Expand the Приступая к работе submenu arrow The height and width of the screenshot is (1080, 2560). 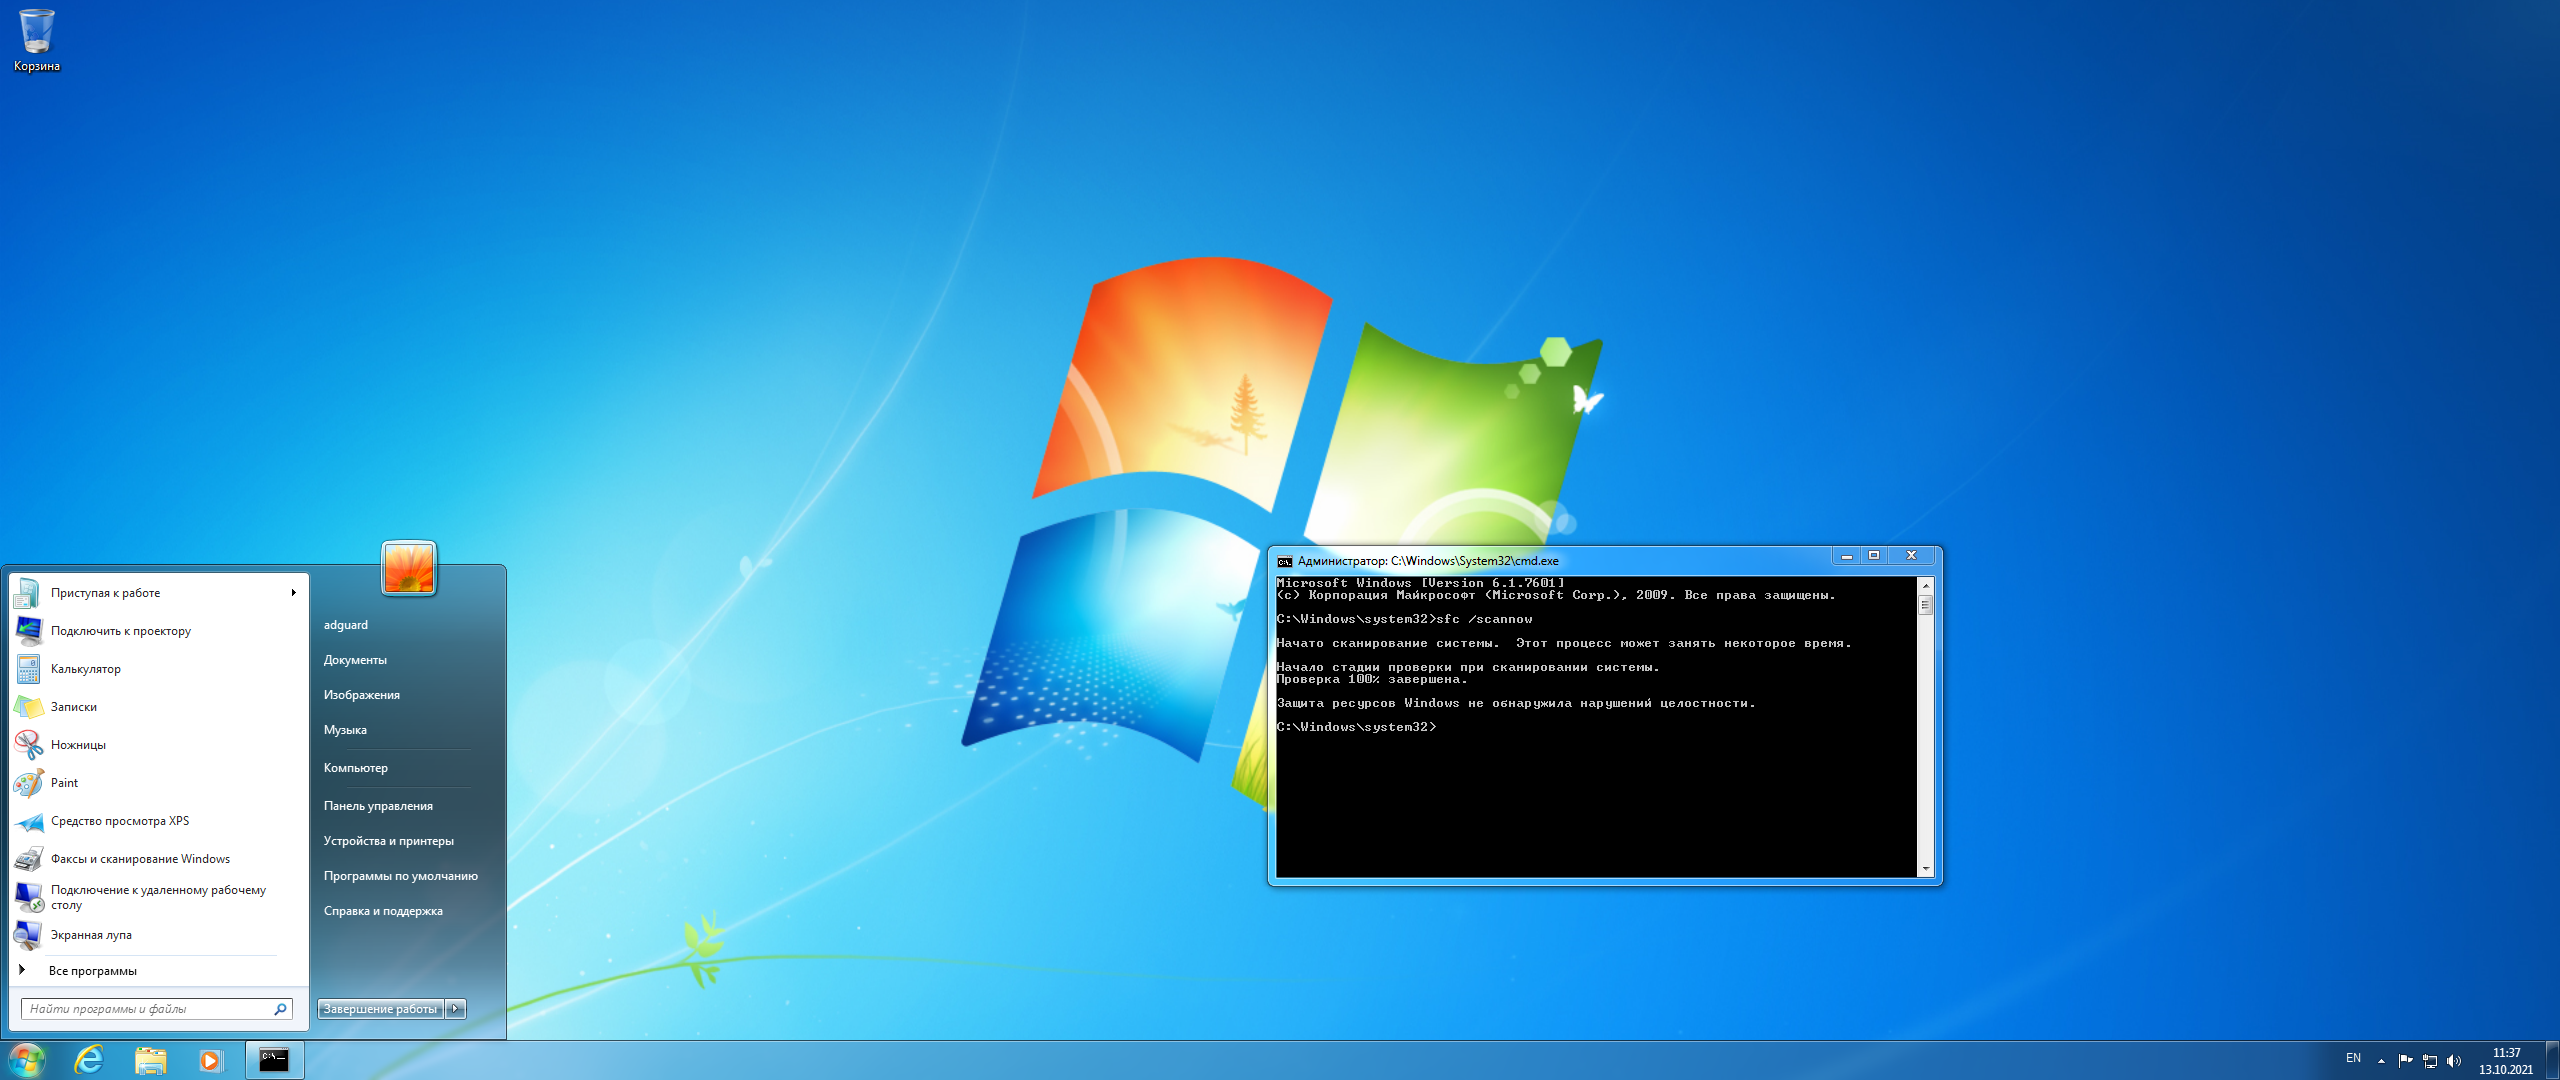click(294, 593)
